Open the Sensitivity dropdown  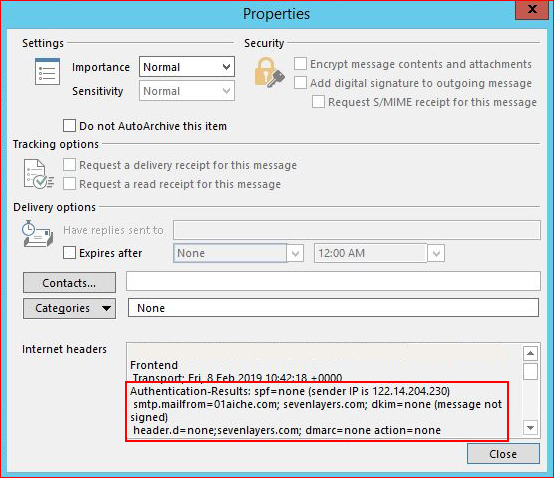(x=187, y=91)
